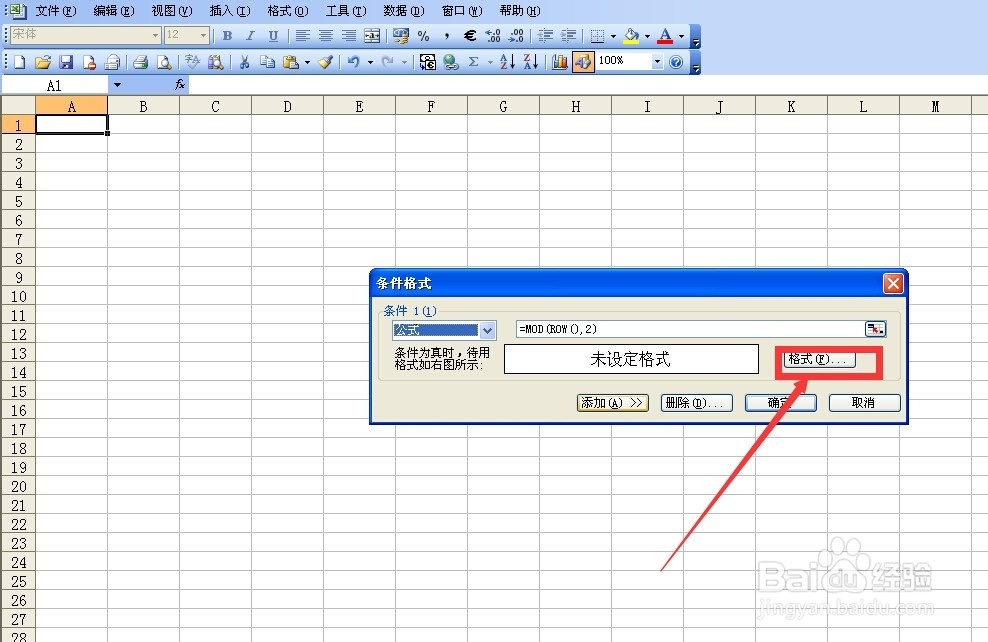
Task: Apply currency style
Action: [x=400, y=36]
